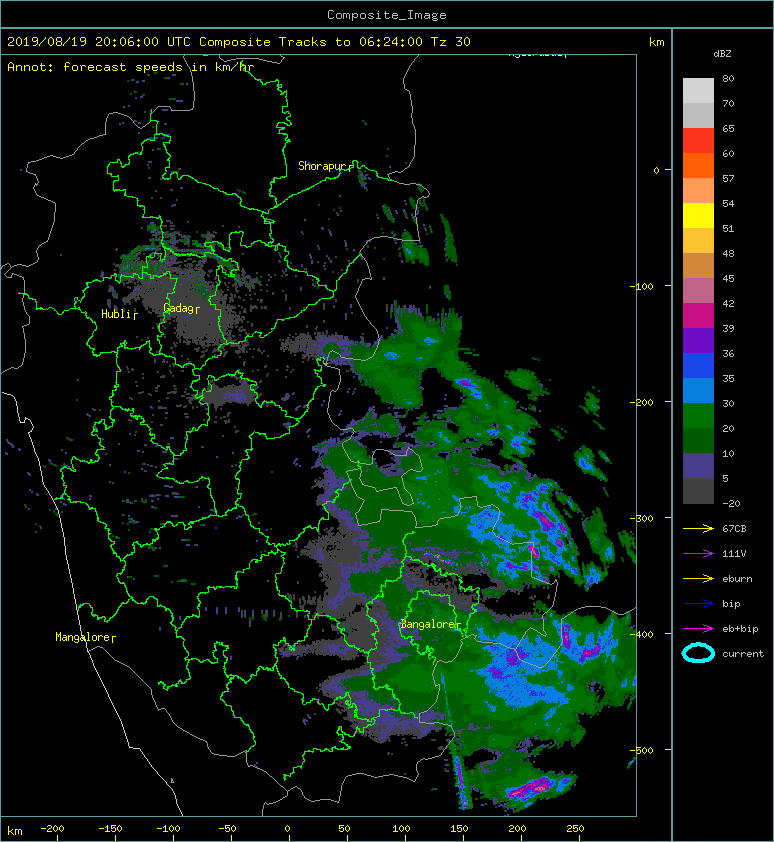Click the blue bip arrow legend symbol
The width and height of the screenshot is (774, 842).
698,604
